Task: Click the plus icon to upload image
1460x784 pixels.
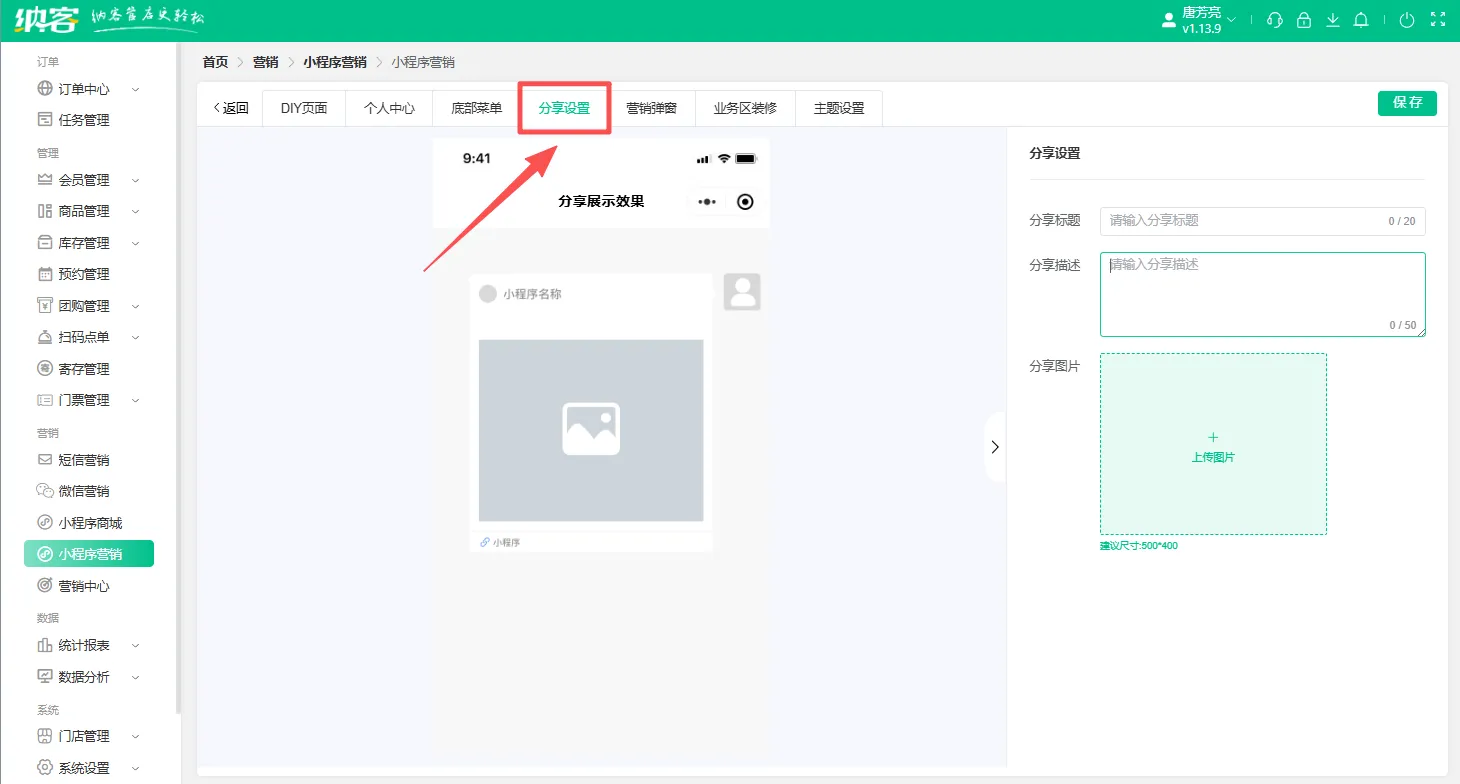Action: [x=1213, y=438]
